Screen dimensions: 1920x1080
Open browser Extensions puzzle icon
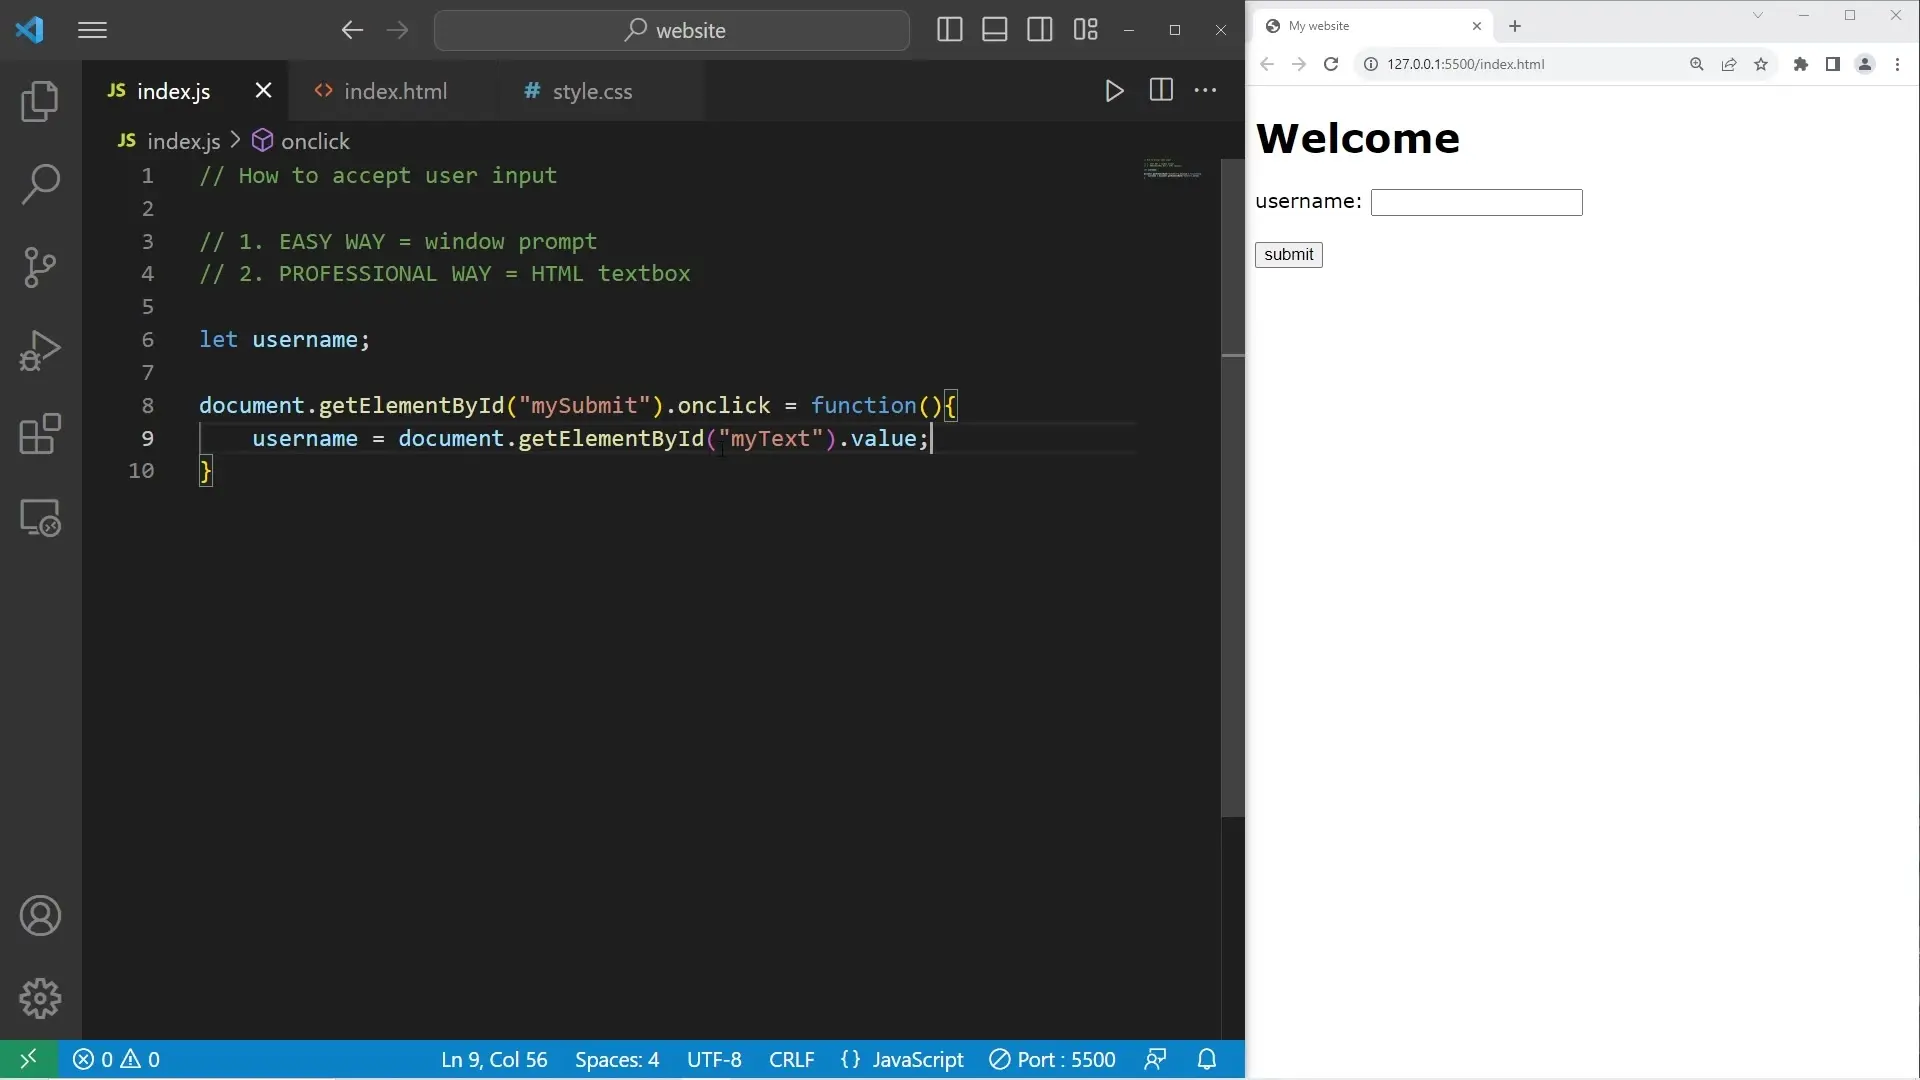point(1800,64)
